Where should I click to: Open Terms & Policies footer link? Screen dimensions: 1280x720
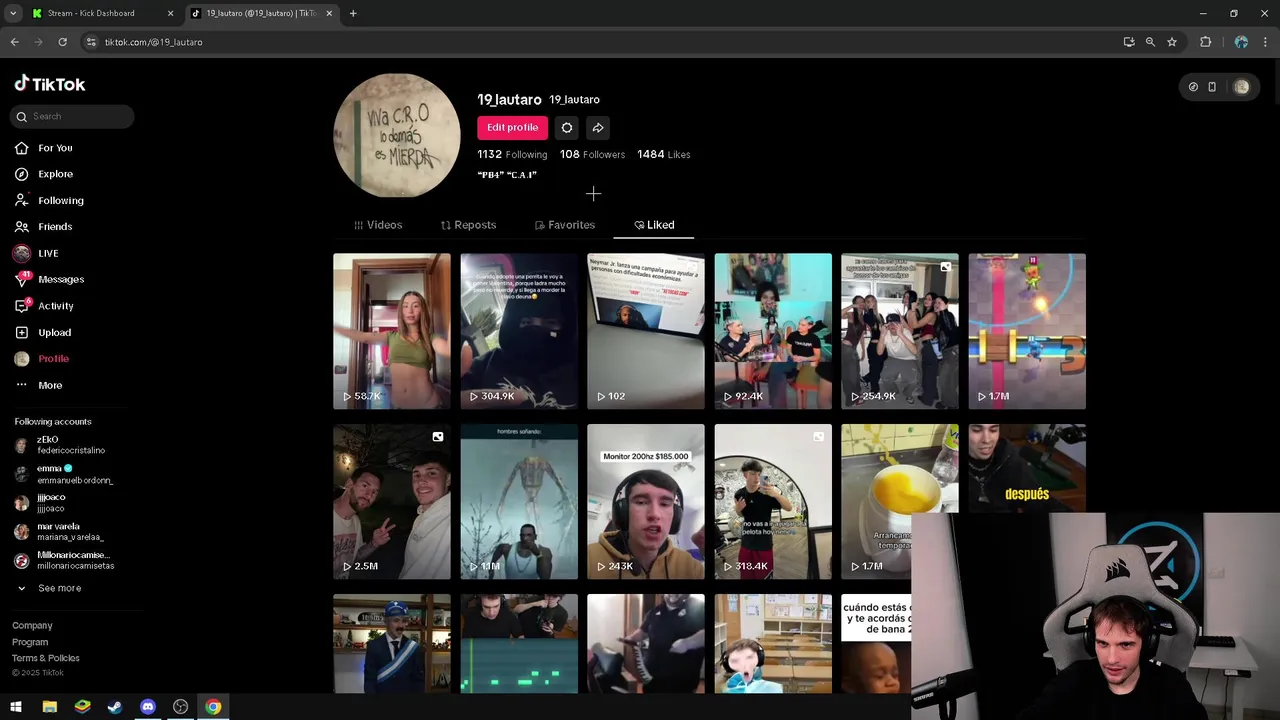pyautogui.click(x=46, y=658)
